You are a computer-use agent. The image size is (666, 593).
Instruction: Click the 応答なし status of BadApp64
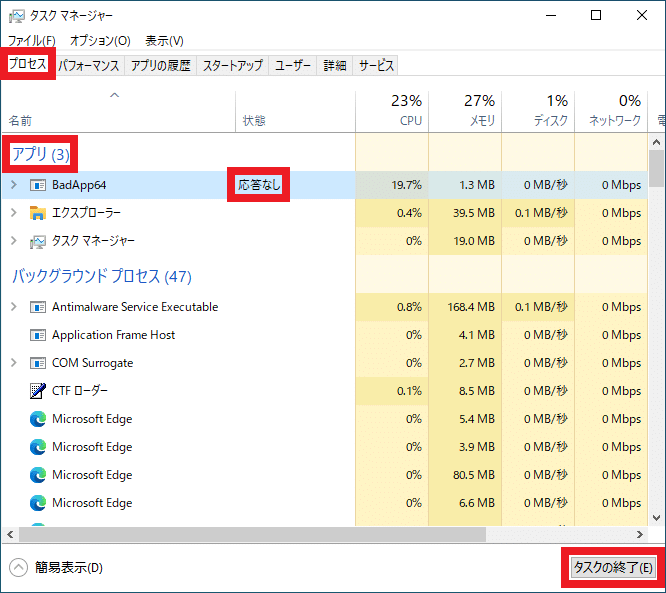259,185
